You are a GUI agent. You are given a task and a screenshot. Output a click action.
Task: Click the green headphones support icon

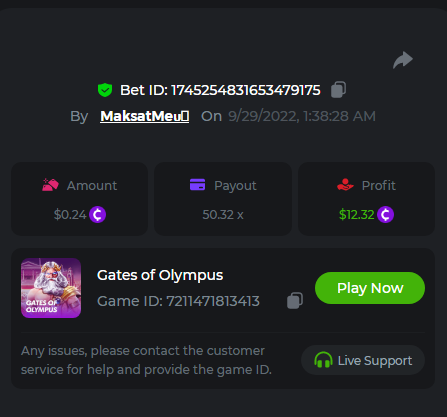(x=323, y=360)
